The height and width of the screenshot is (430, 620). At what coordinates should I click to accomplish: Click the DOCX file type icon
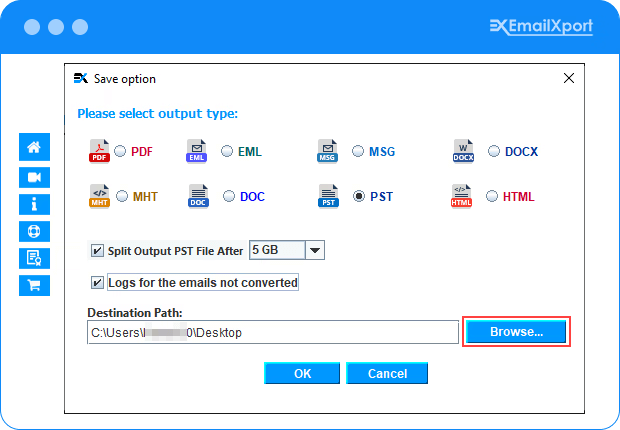464,152
